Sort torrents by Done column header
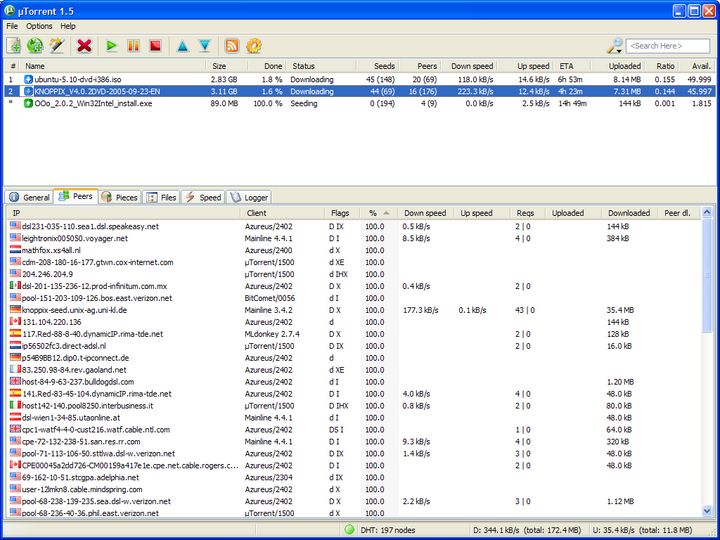This screenshot has width=720, height=540. 266,66
